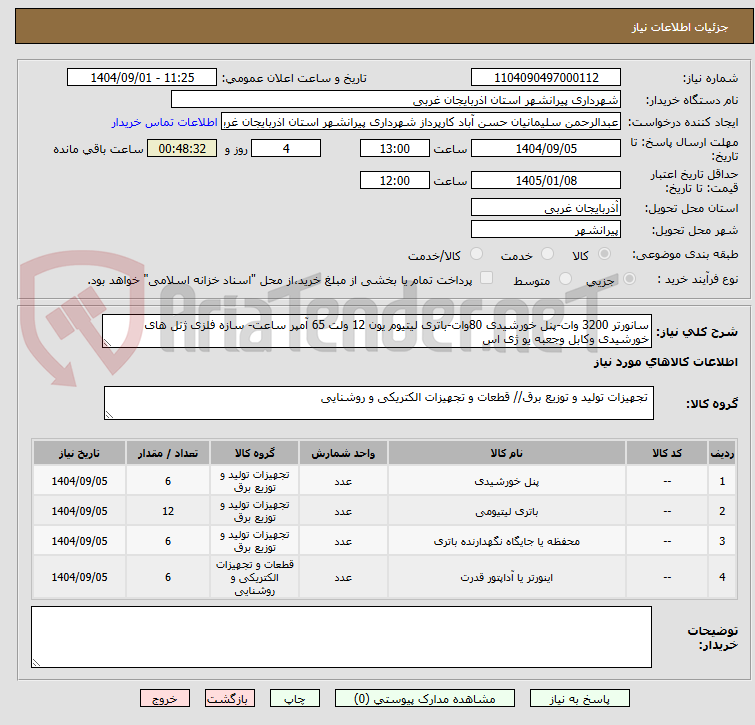Click the empty buyer notes text area
Viewport: 755px width, 725px height.
[x=341, y=637]
